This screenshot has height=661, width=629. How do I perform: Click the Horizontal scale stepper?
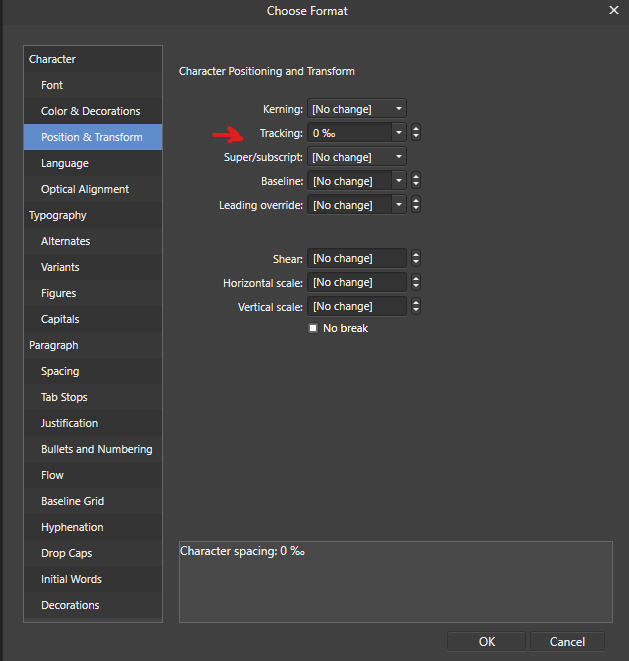(x=416, y=282)
